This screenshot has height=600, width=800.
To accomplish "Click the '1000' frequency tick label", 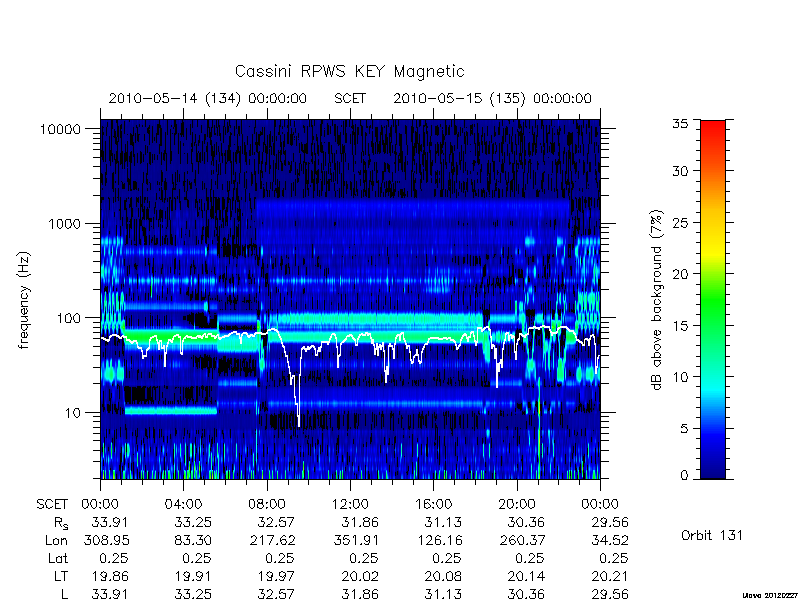I will [x=65, y=224].
